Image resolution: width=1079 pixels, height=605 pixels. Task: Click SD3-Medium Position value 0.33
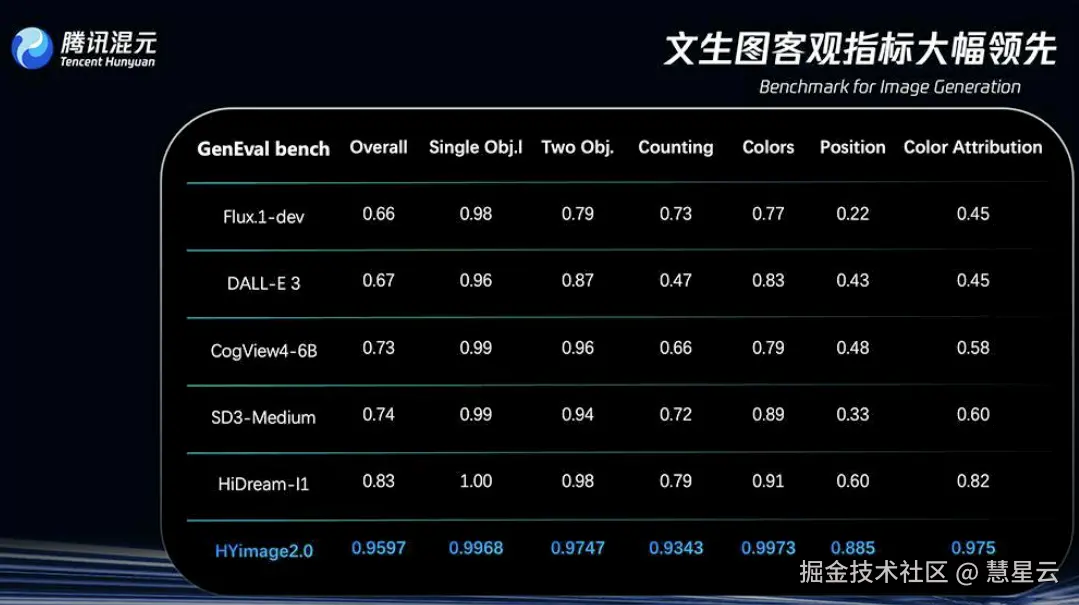(853, 415)
